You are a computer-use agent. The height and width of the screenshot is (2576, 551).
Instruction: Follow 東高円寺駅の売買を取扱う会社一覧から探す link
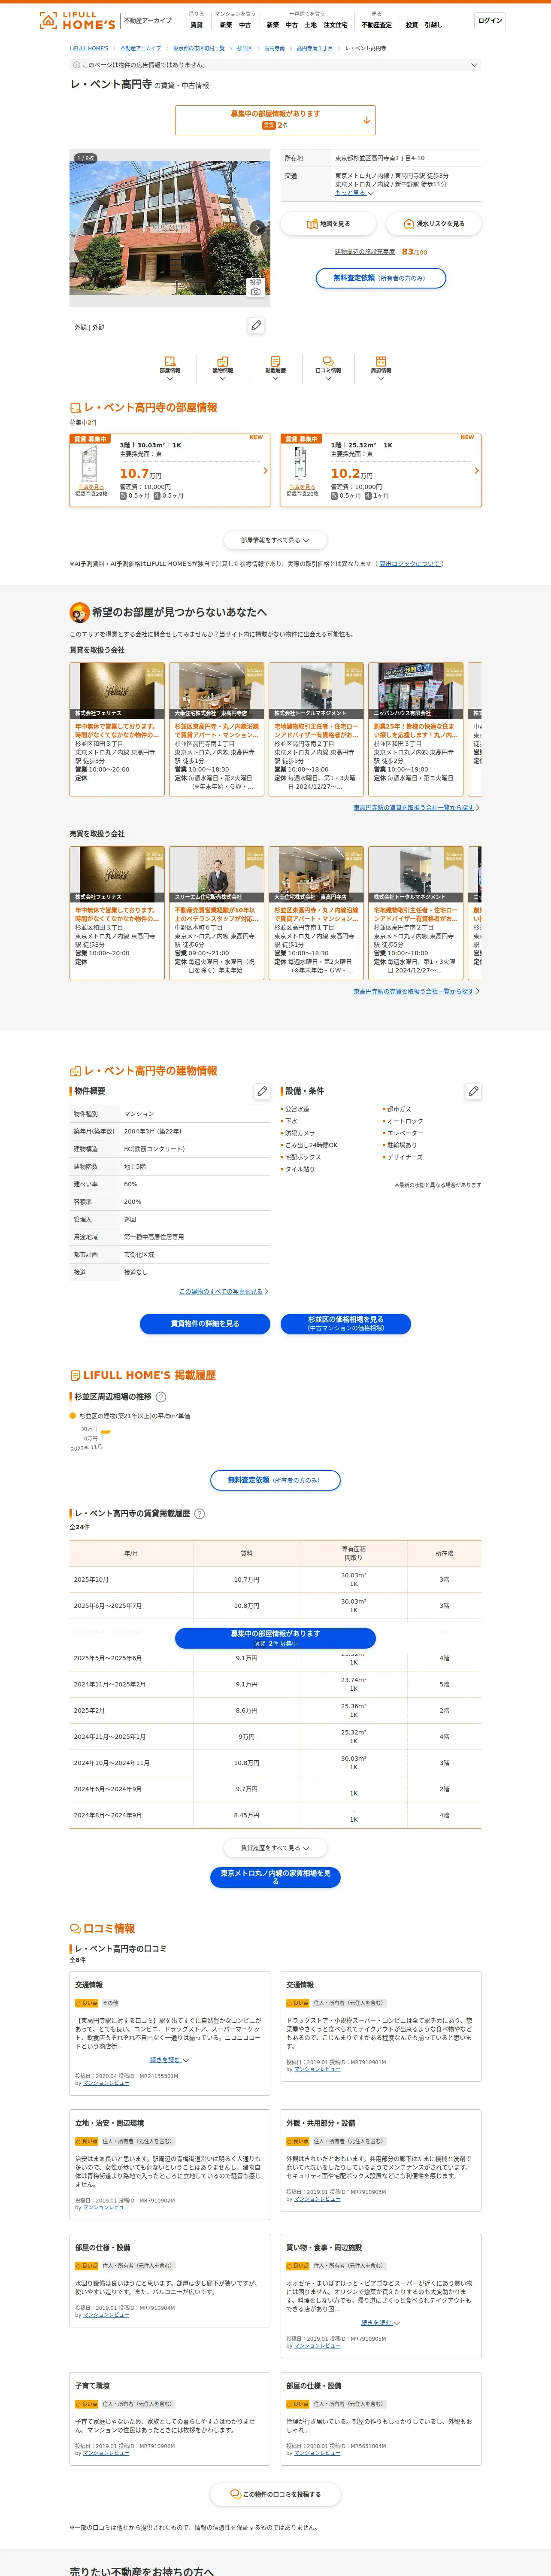pyautogui.click(x=413, y=991)
